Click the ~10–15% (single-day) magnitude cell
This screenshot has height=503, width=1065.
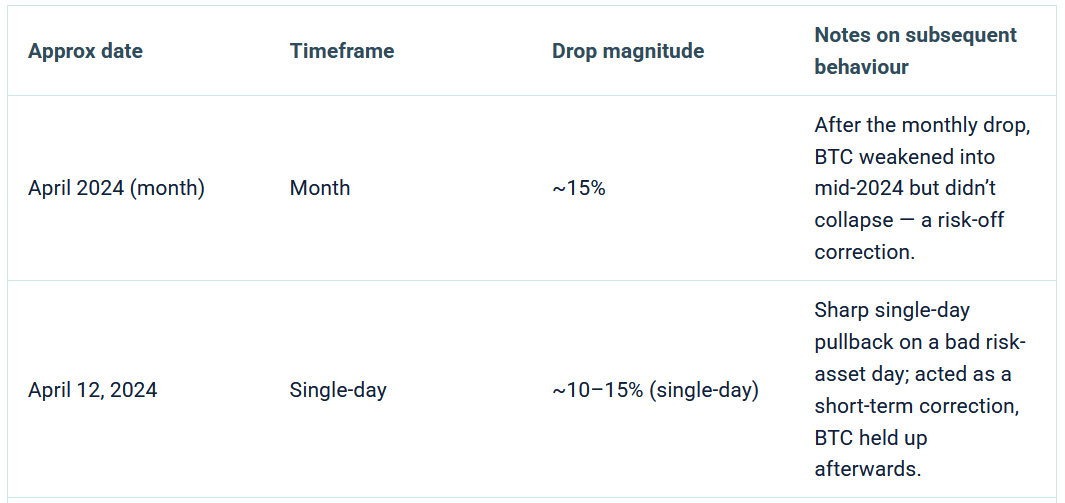(x=655, y=390)
